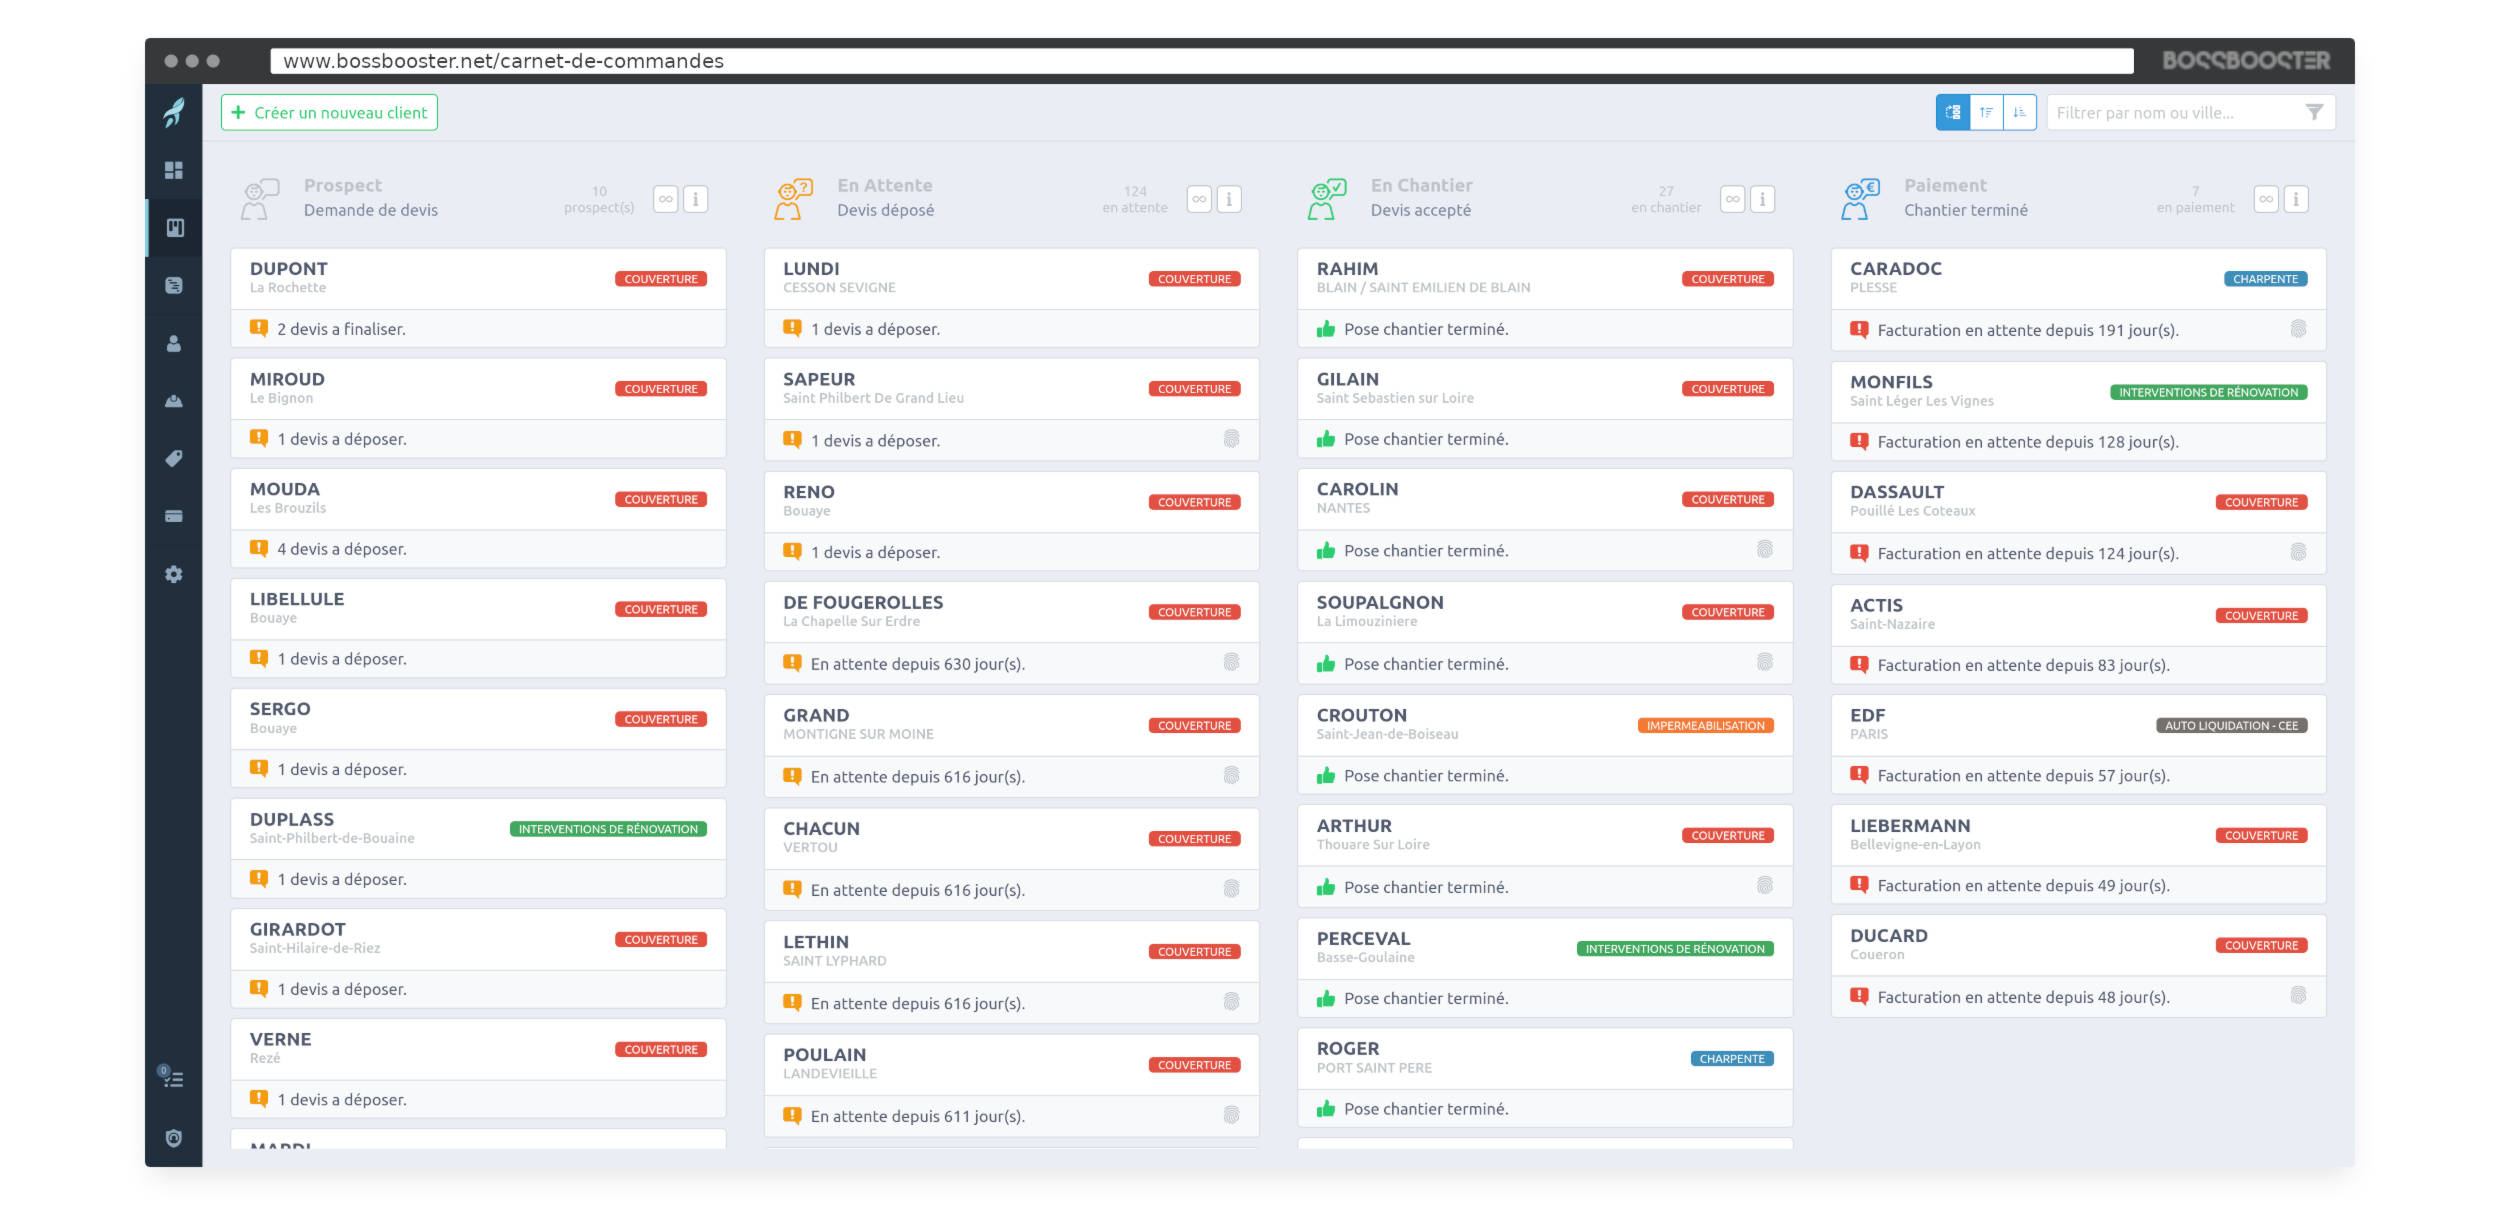
Task: Click the infinity button in Prospect column header
Action: pyautogui.click(x=666, y=199)
